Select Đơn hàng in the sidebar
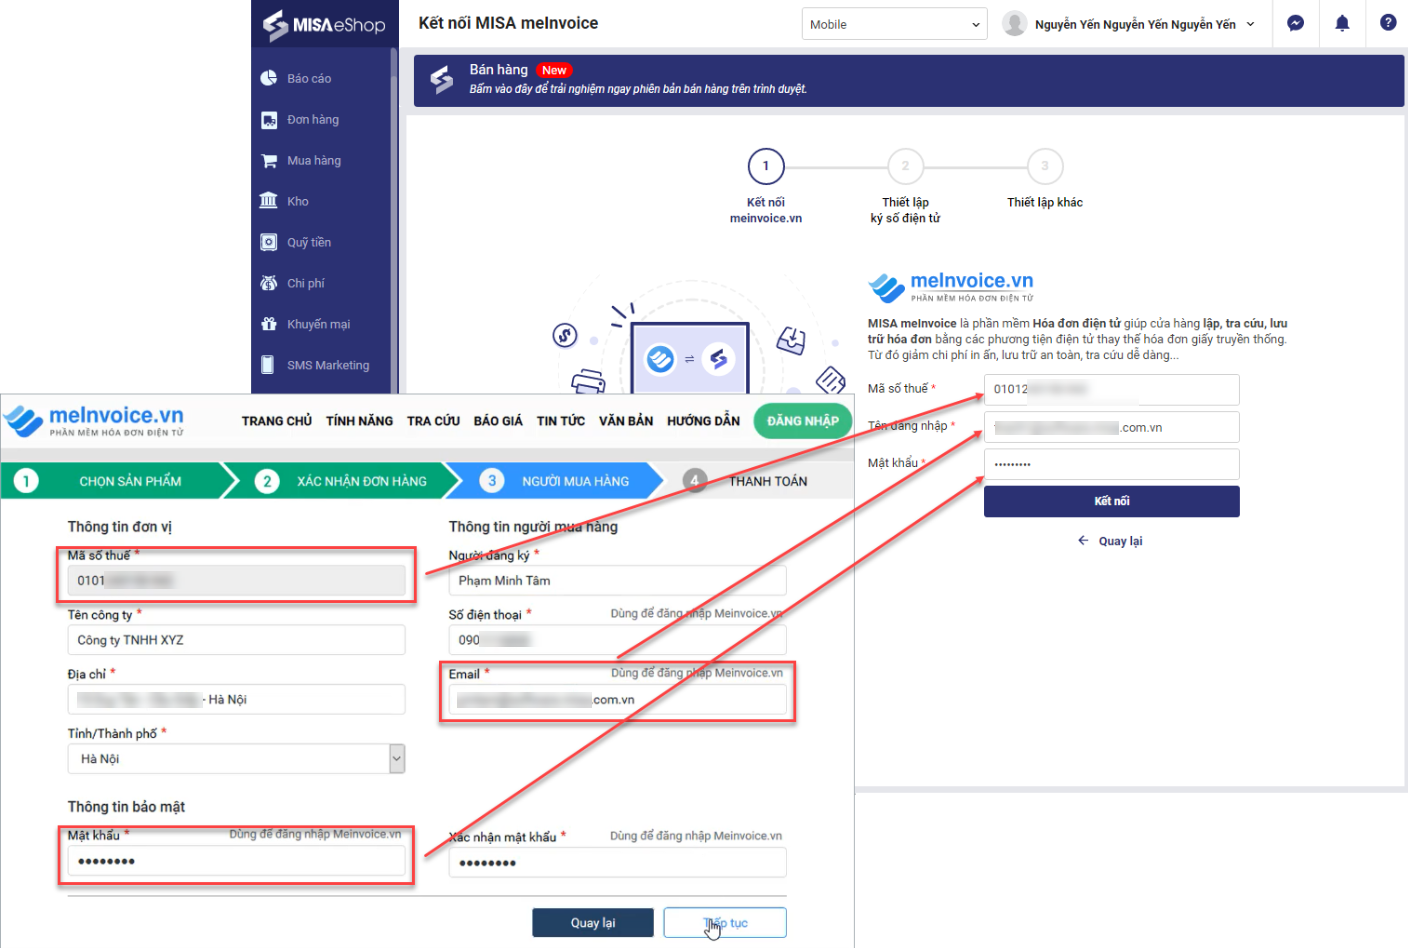1408x948 pixels. tap(313, 120)
